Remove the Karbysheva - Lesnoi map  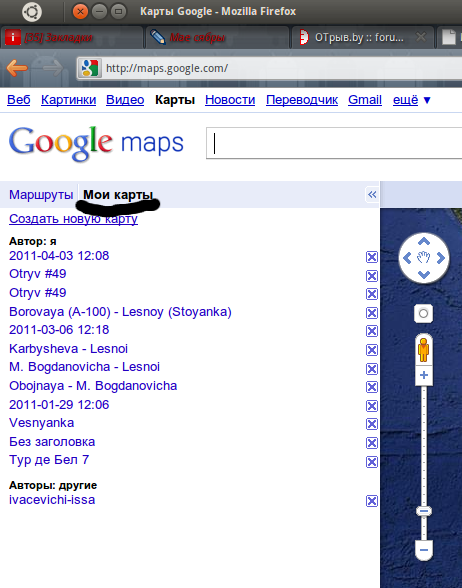click(372, 350)
